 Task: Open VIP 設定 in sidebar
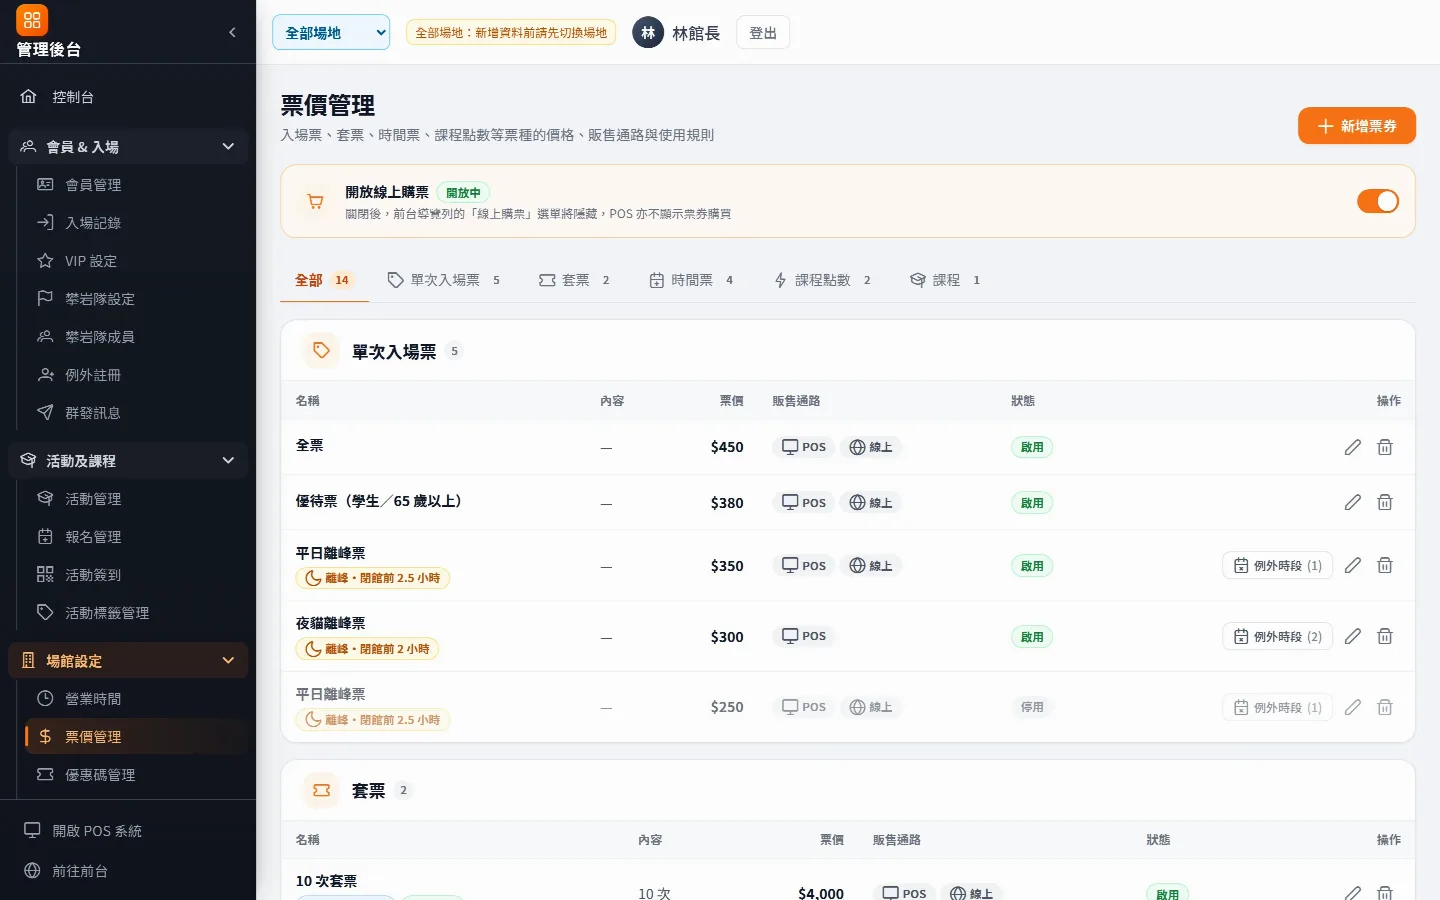[x=136, y=261]
